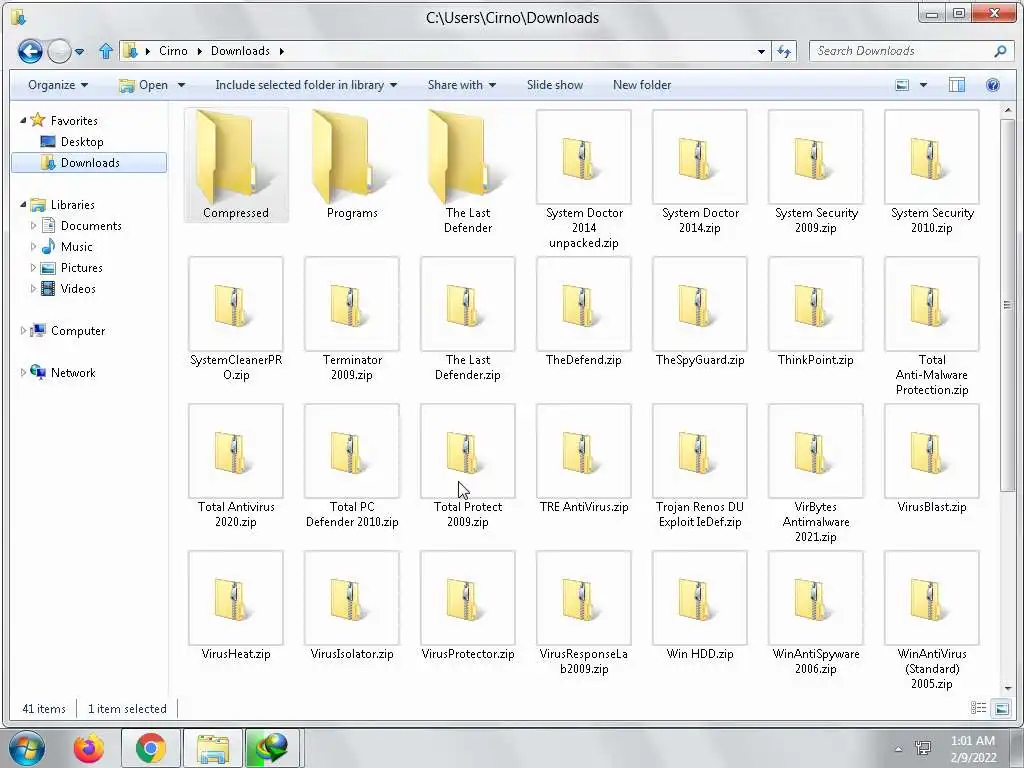This screenshot has width=1024, height=768.
Task: Go up one folder level with Up arrow
Action: [x=106, y=51]
